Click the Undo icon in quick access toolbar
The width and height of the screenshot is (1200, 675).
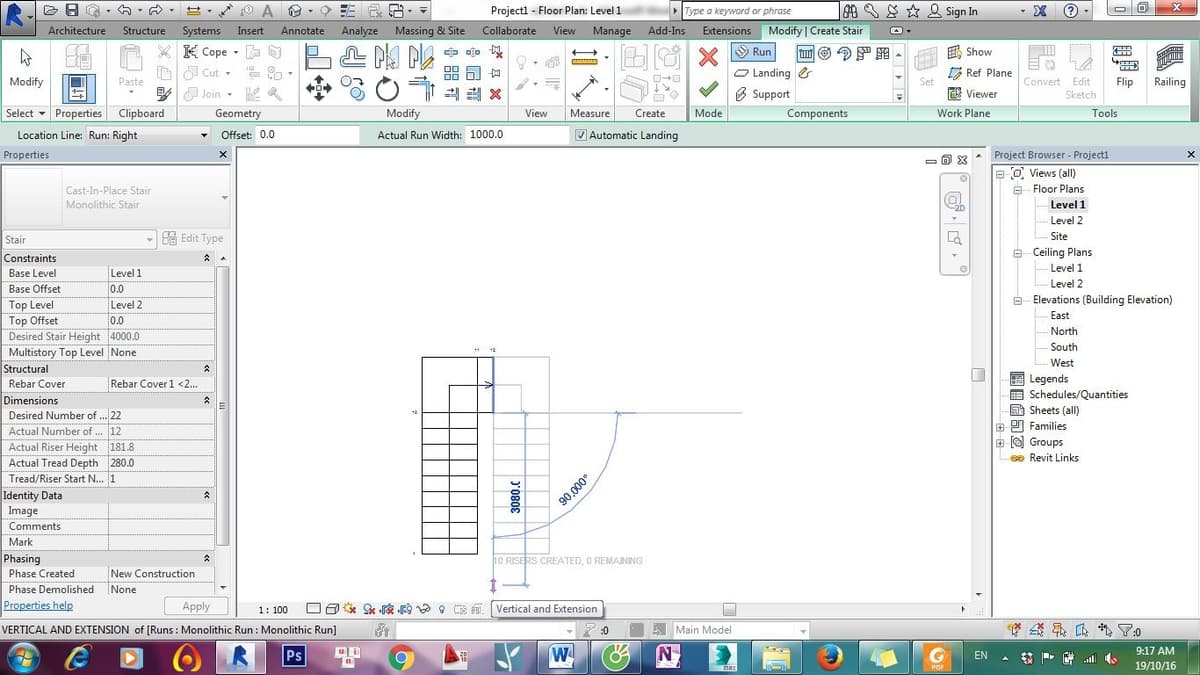coord(125,10)
